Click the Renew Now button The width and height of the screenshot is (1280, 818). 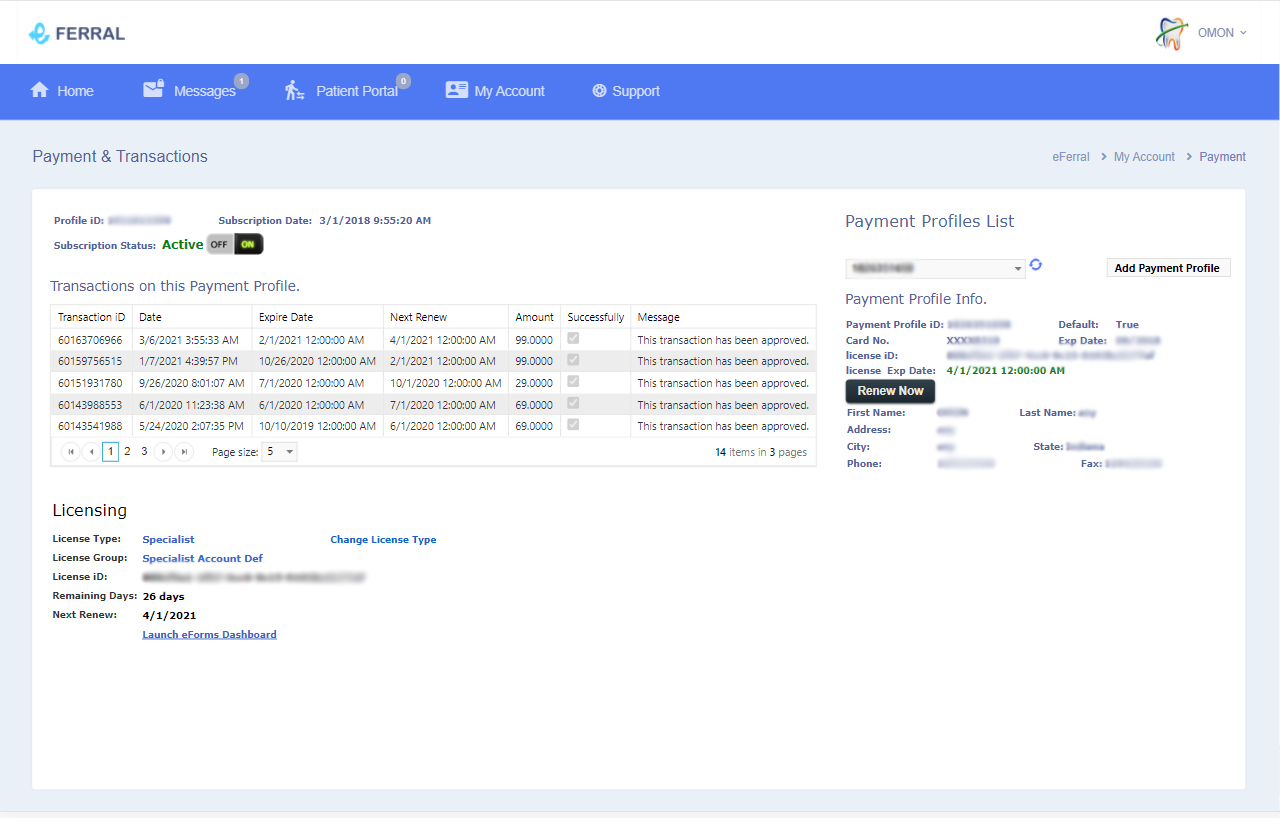(x=890, y=391)
